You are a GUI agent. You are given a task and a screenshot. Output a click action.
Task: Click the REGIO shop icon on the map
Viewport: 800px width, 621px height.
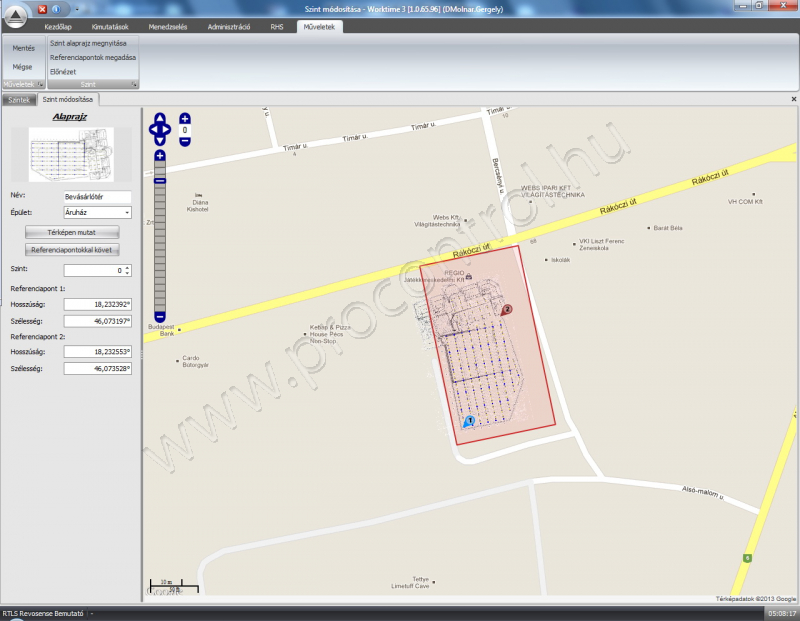pyautogui.click(x=468, y=277)
